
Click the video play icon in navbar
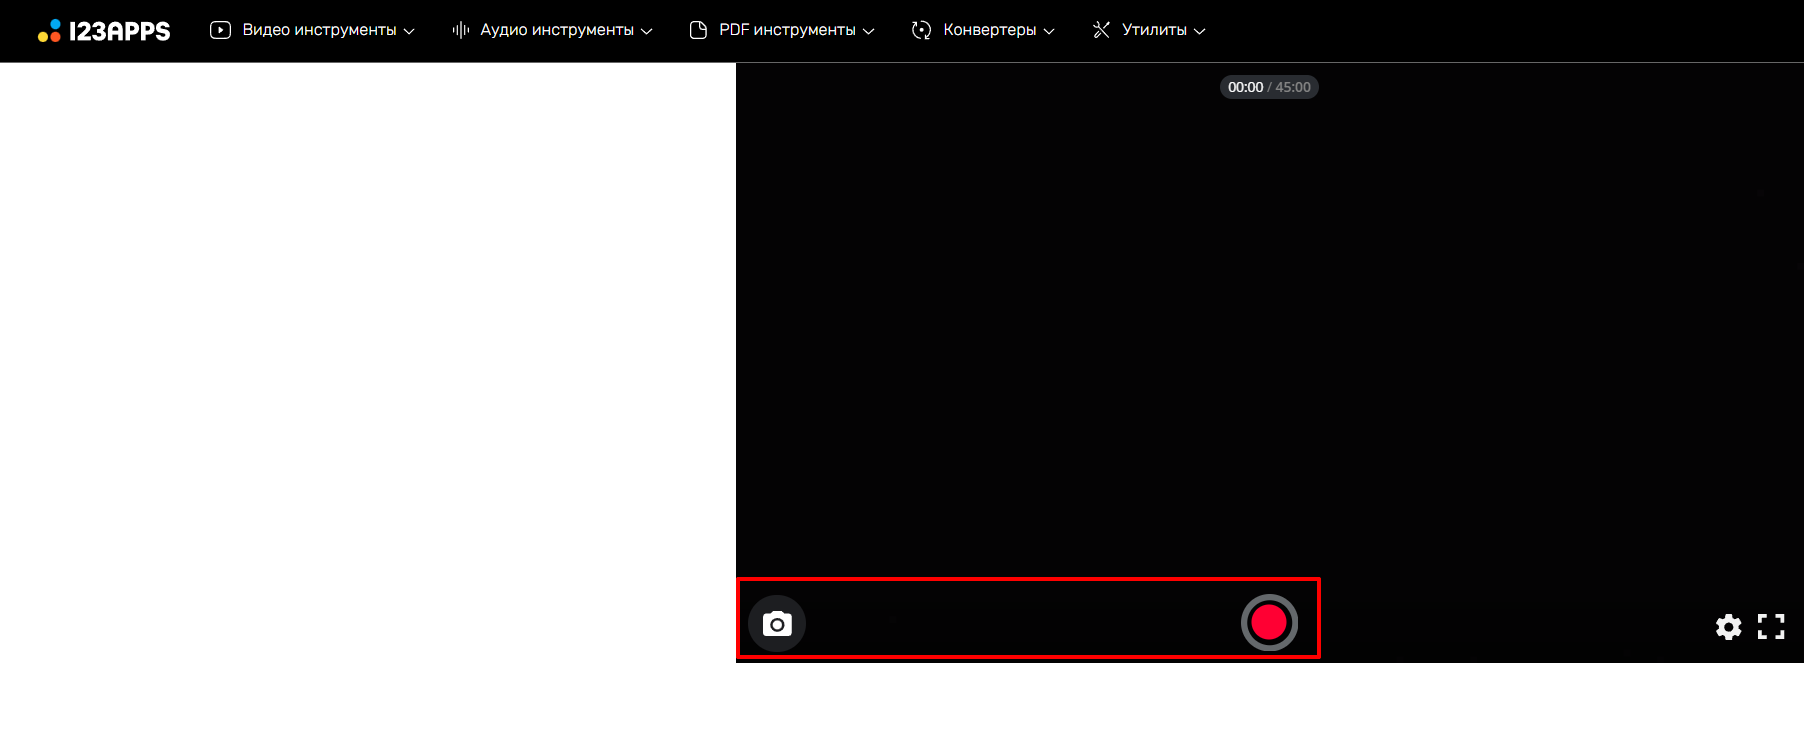coord(221,30)
